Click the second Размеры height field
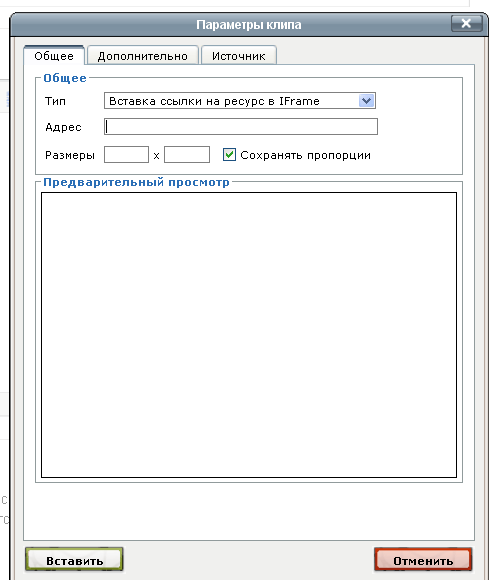Image resolution: width=489 pixels, height=580 pixels. (x=187, y=155)
